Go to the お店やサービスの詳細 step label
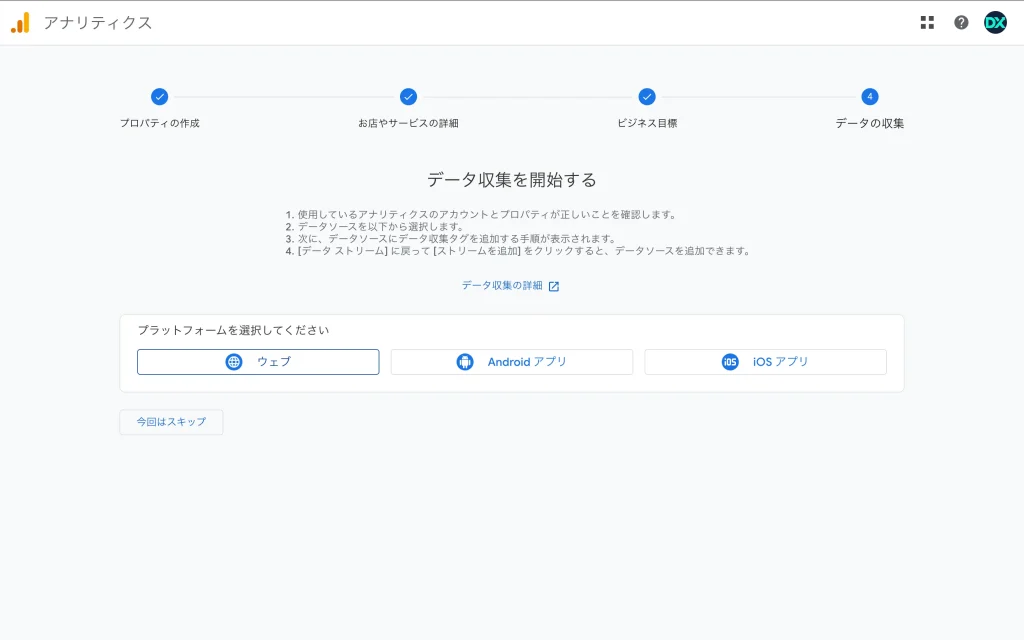 (x=408, y=124)
